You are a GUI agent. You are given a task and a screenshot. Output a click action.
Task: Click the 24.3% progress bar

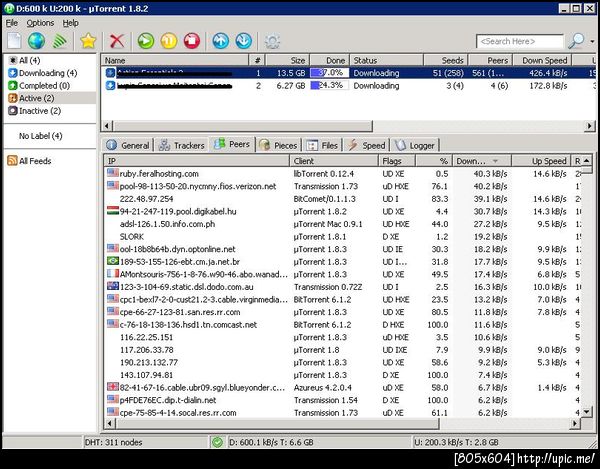(329, 85)
